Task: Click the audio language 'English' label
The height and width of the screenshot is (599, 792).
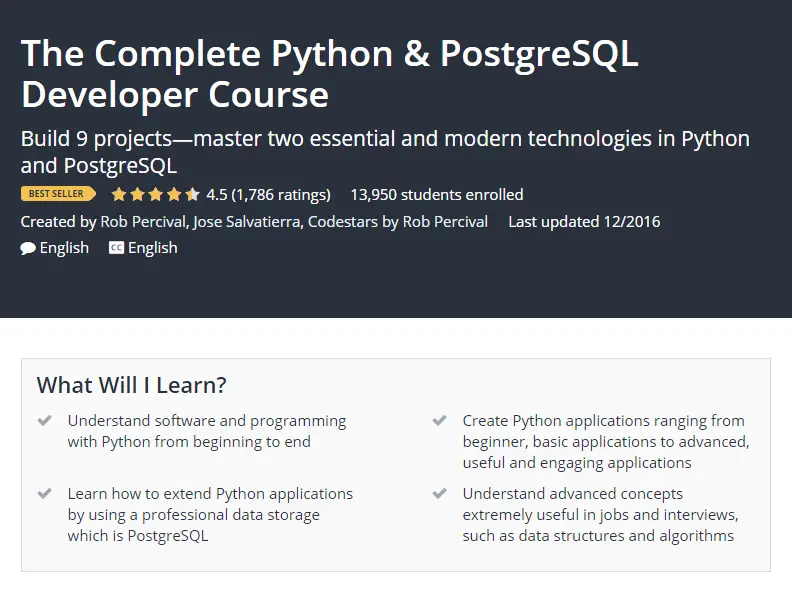Action: tap(64, 248)
